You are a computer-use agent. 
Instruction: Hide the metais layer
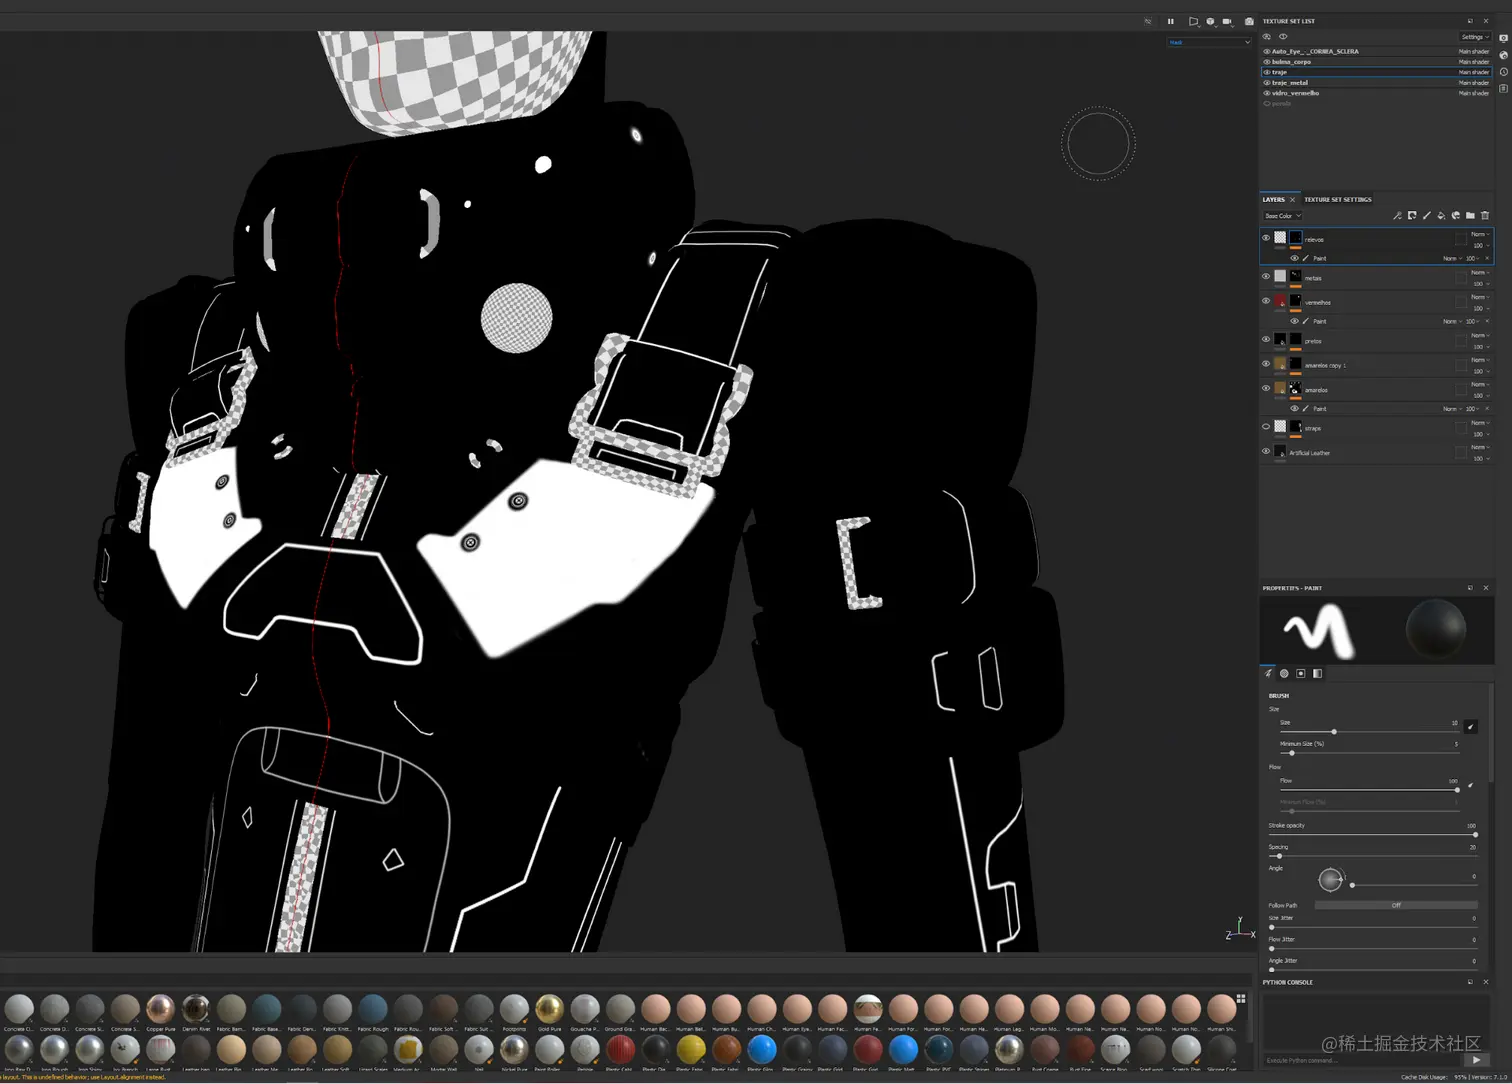click(x=1266, y=277)
